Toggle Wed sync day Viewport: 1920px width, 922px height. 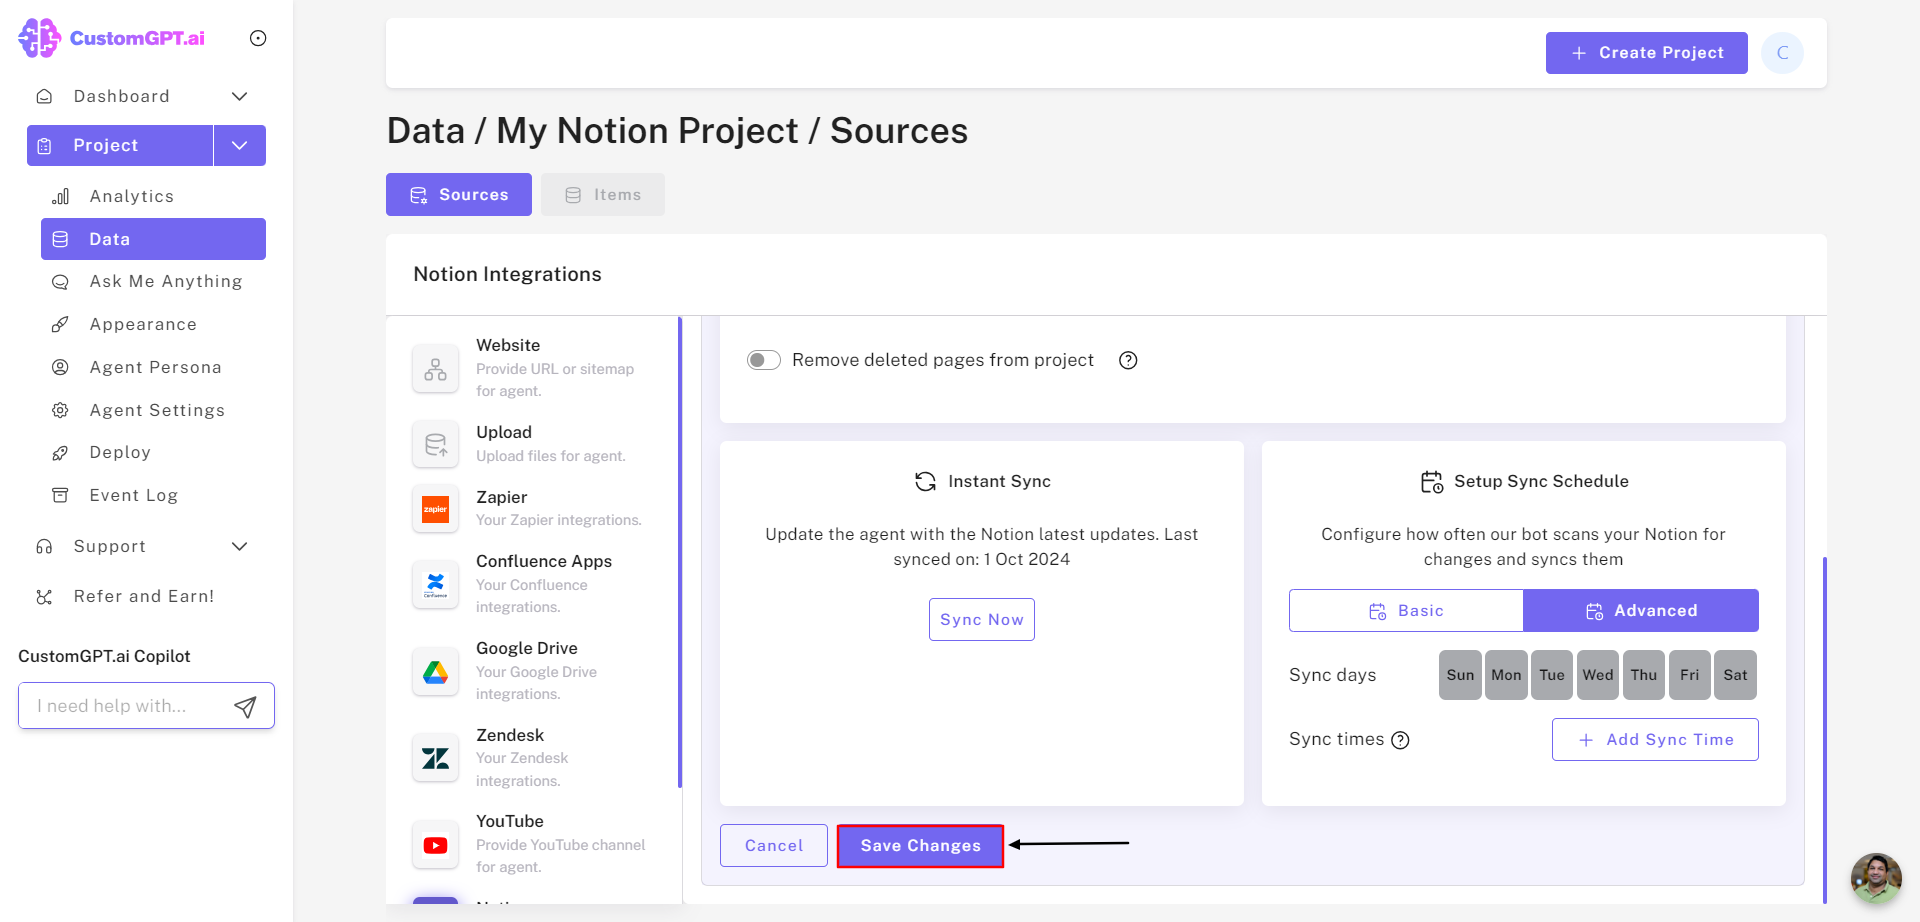1598,675
